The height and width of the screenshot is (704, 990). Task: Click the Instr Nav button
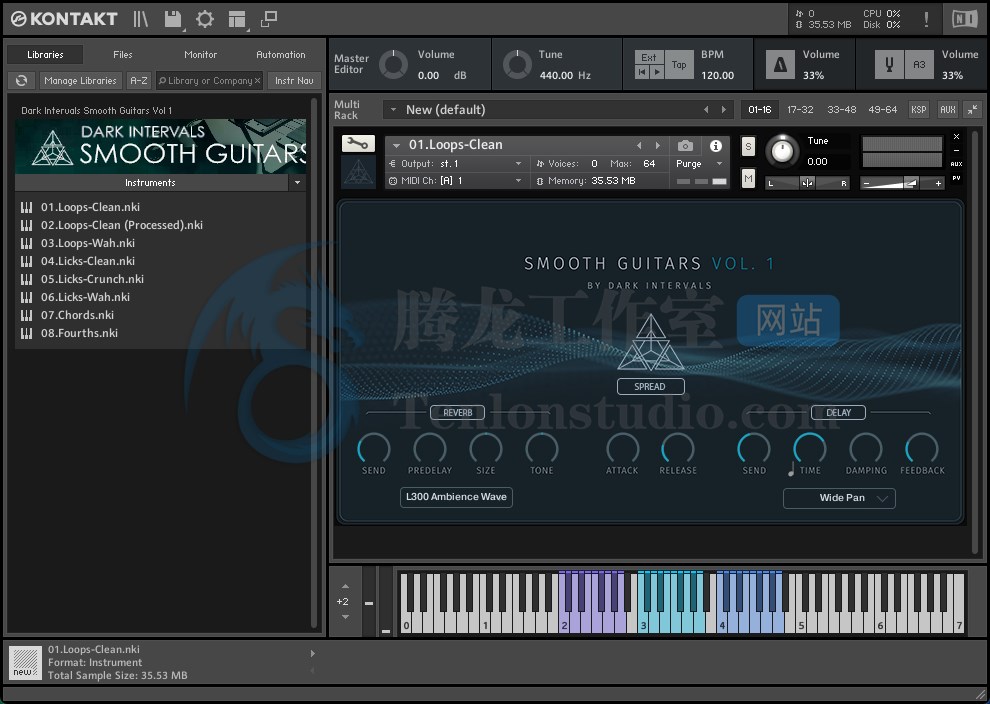(294, 81)
